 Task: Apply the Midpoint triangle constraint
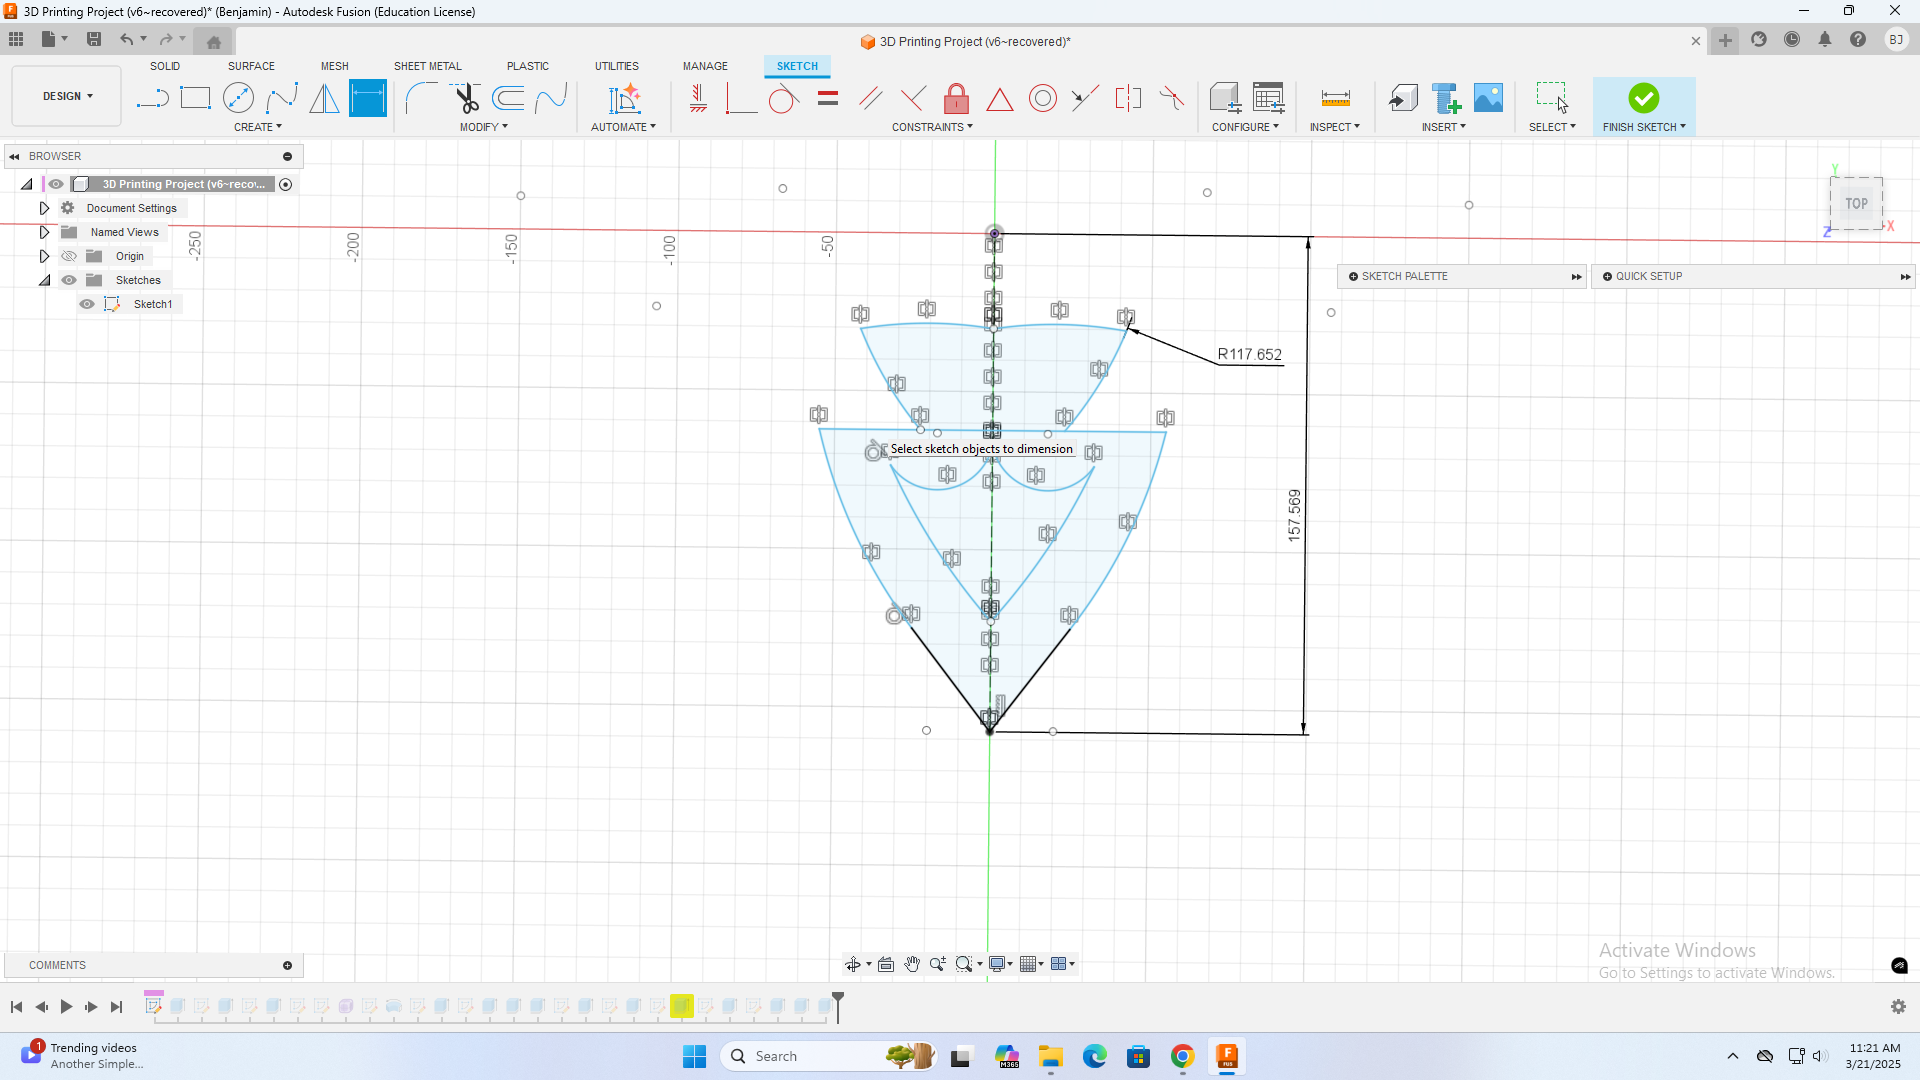tap(1000, 99)
